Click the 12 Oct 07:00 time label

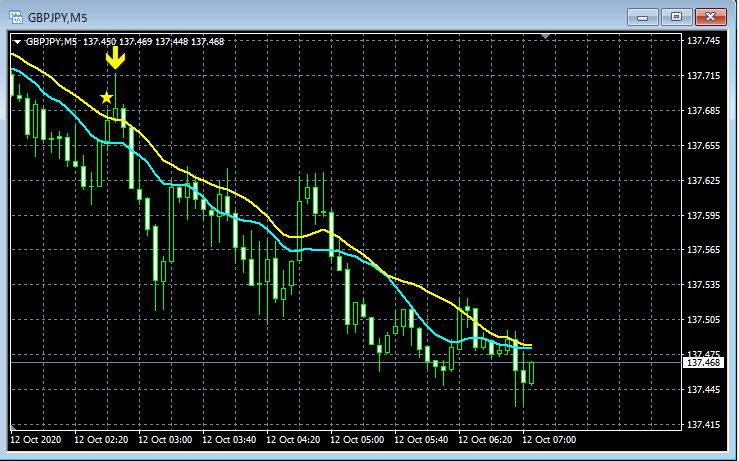[x=550, y=440]
